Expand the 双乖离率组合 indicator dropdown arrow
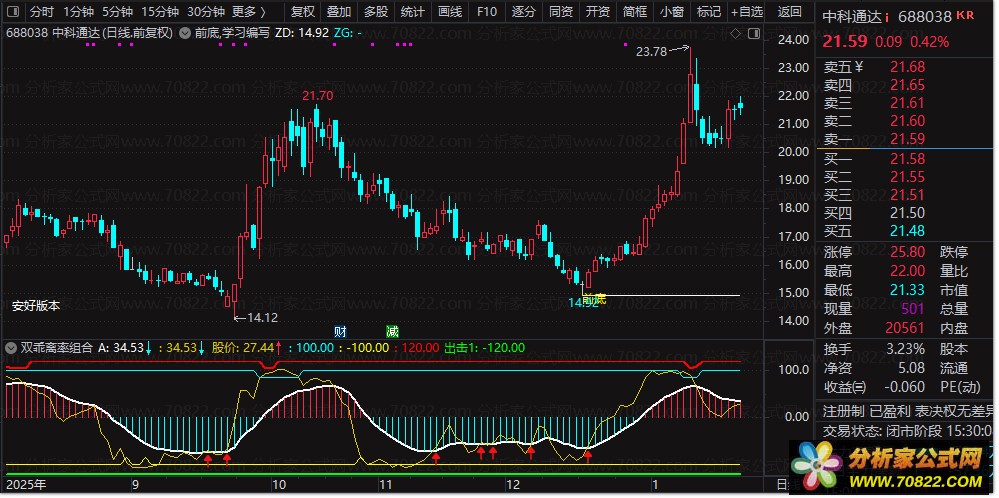Viewport: 999px width, 498px height. click(11, 348)
